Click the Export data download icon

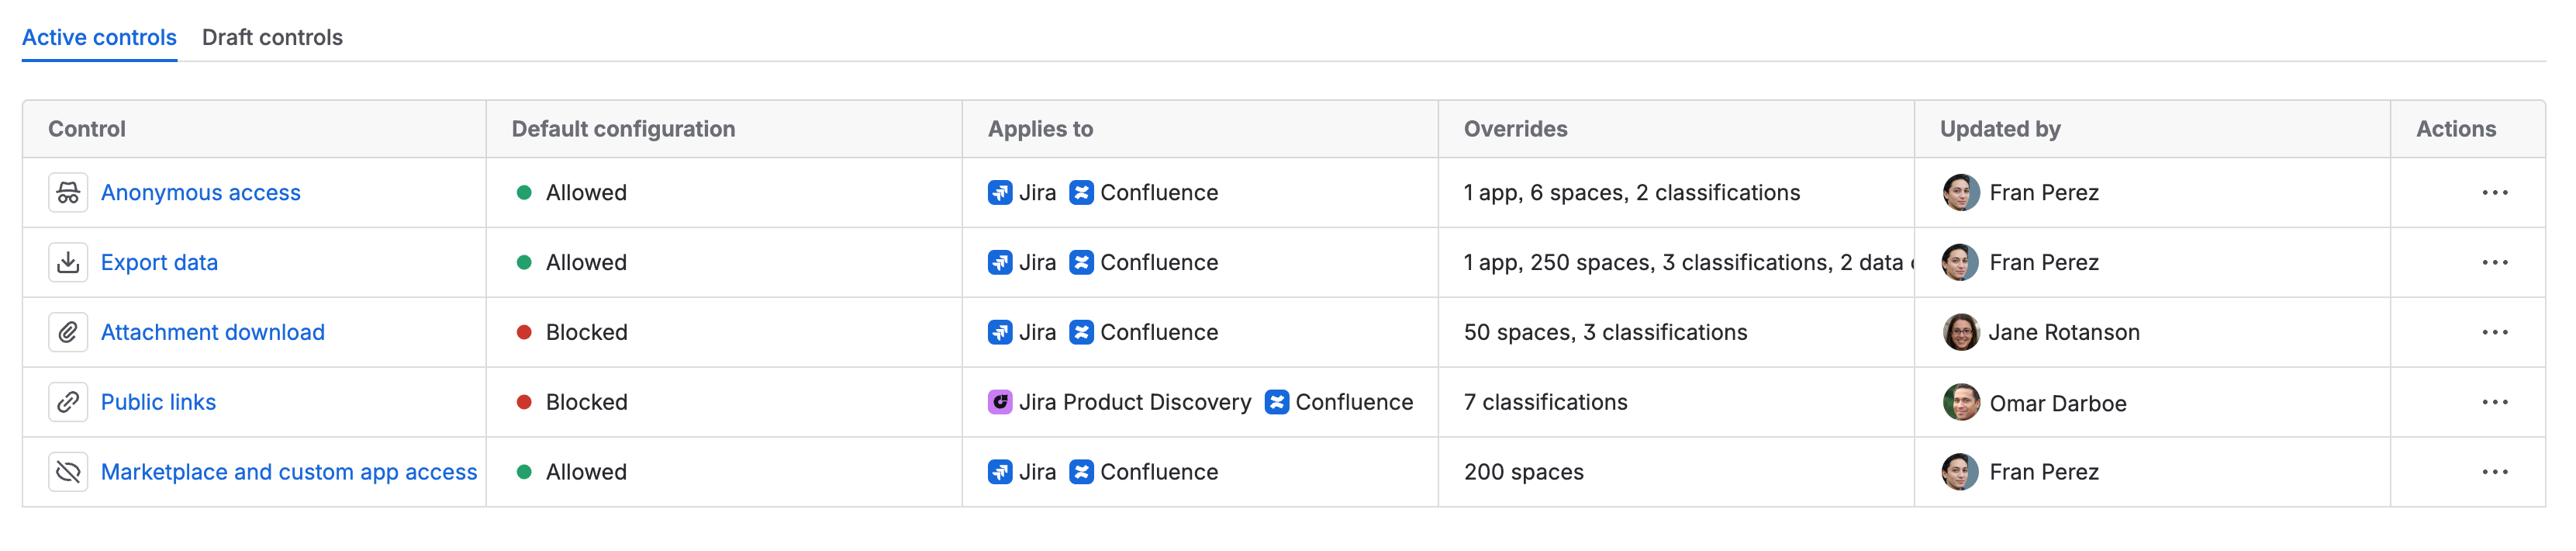[x=68, y=263]
